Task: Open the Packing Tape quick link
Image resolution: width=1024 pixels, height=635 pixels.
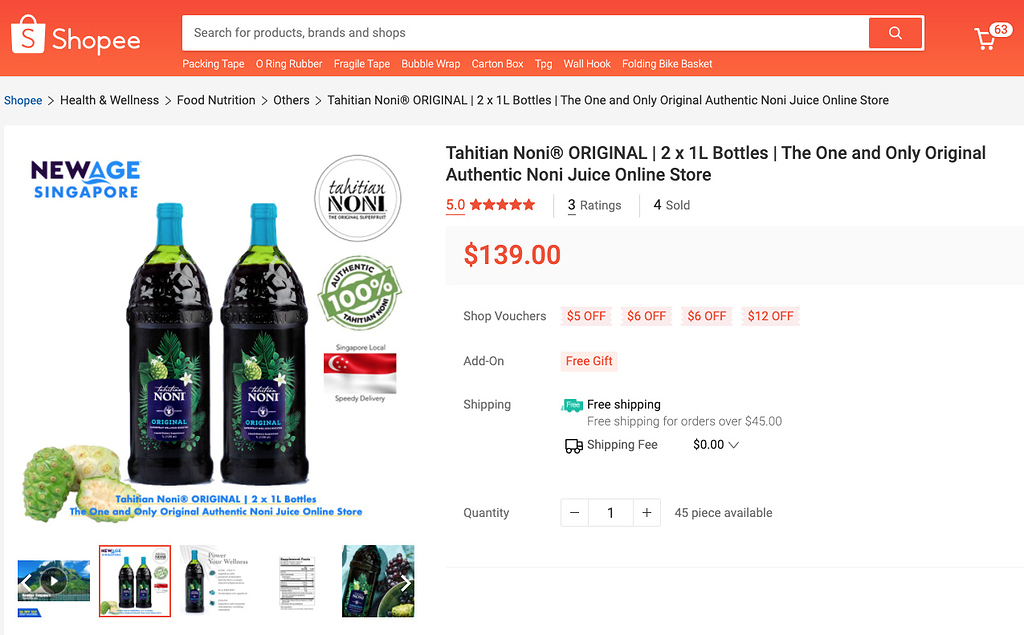Action: pyautogui.click(x=213, y=63)
